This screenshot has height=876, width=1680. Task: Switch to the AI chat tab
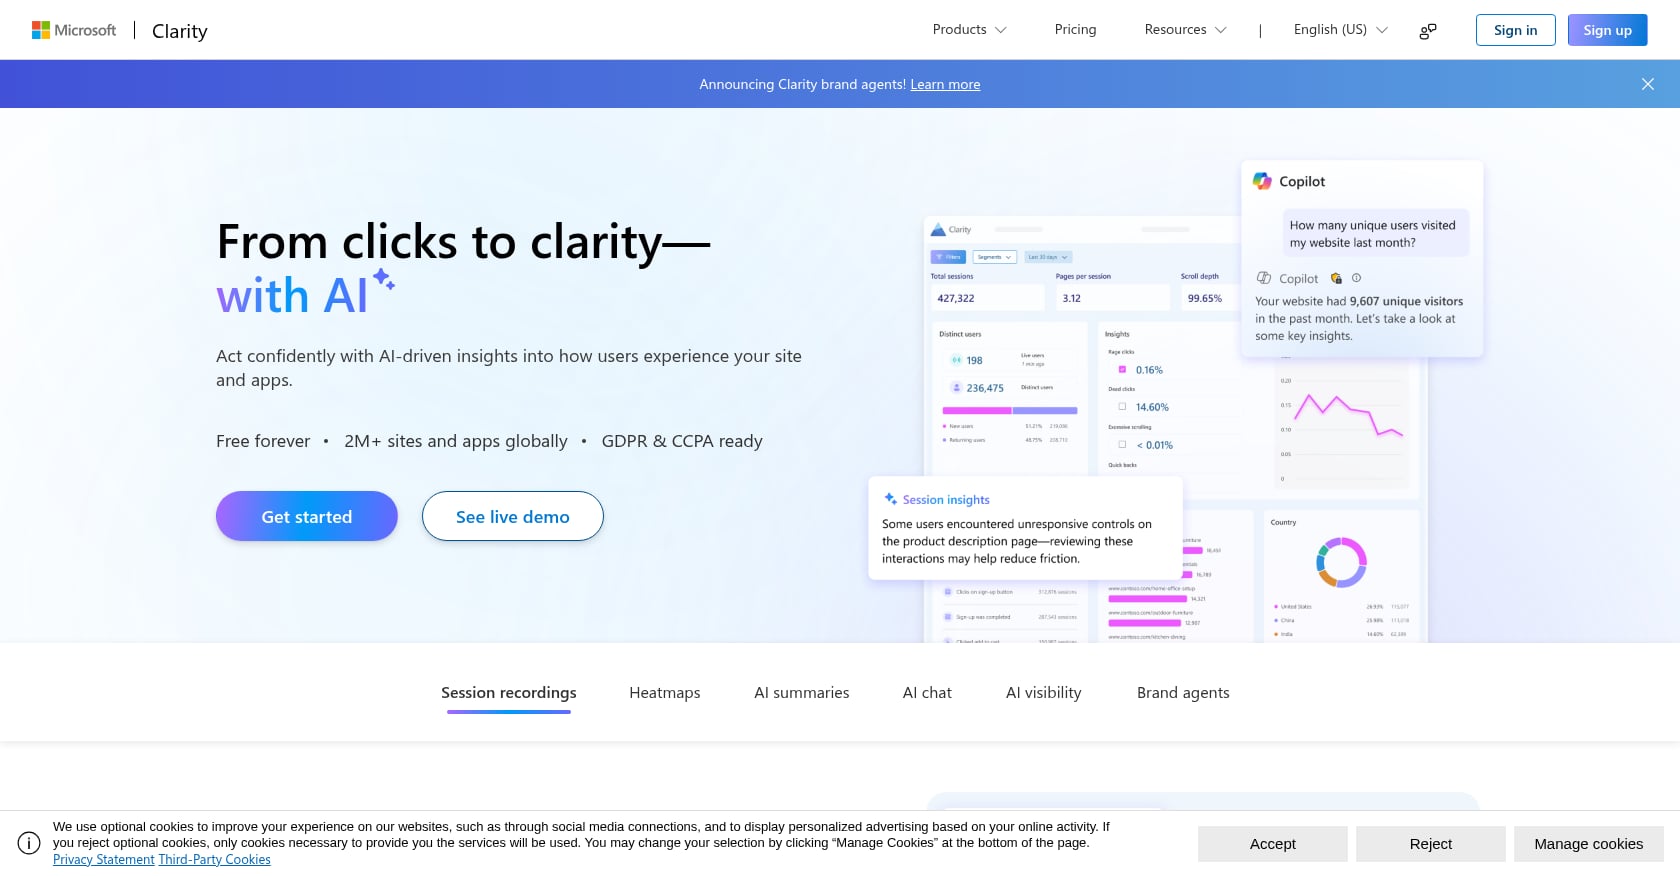click(927, 693)
